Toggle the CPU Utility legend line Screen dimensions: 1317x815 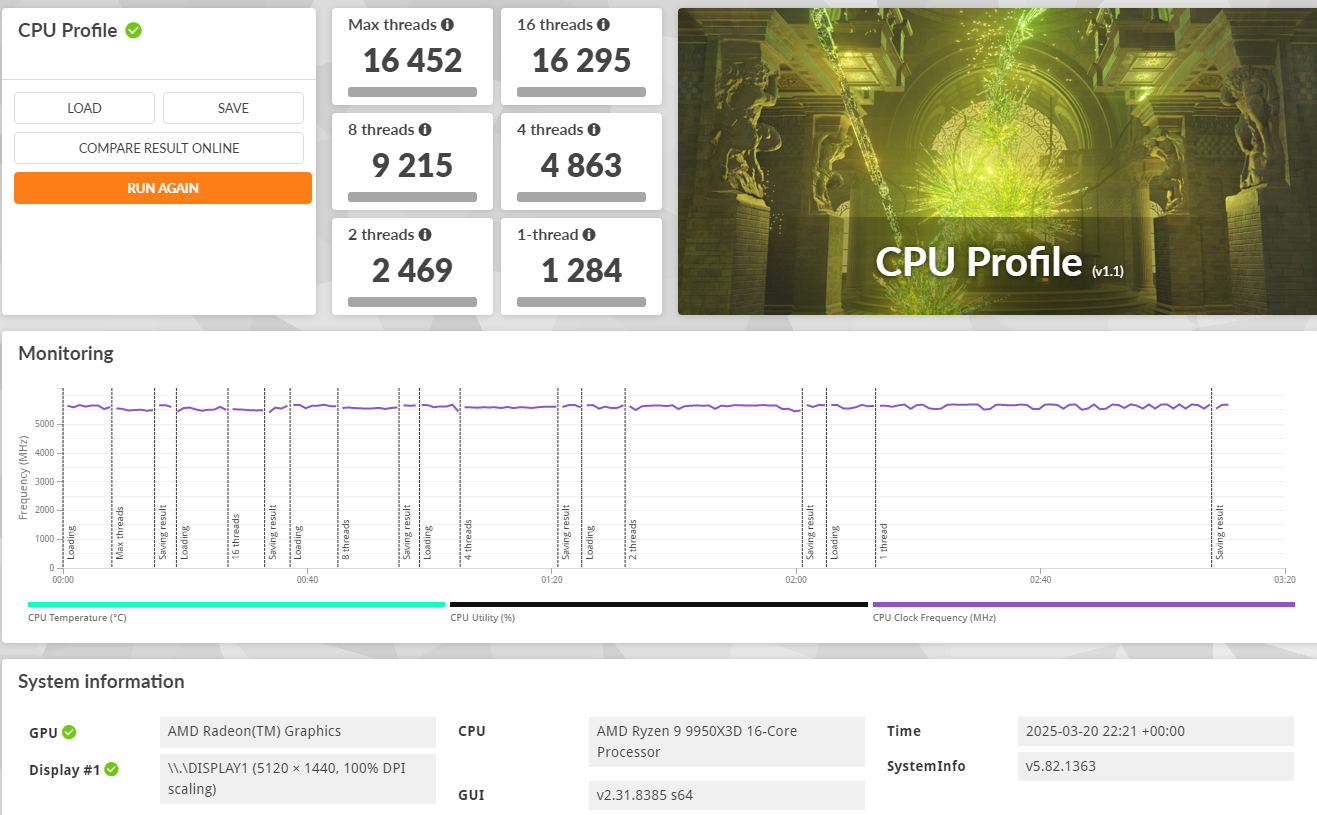tap(659, 604)
